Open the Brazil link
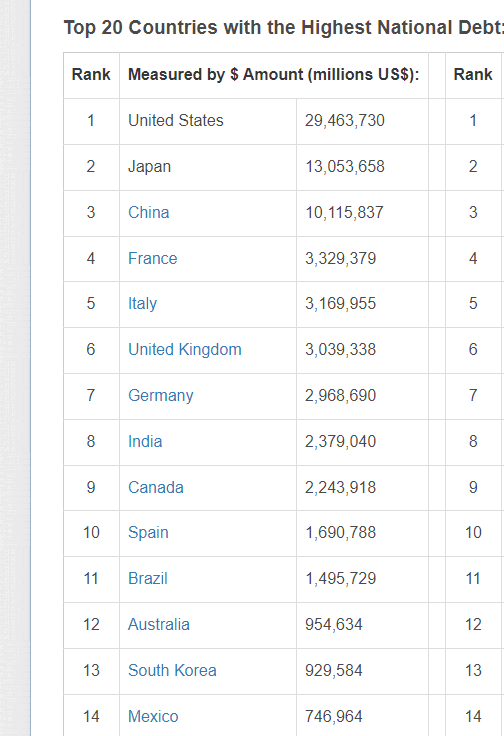The image size is (504, 736). click(x=148, y=579)
